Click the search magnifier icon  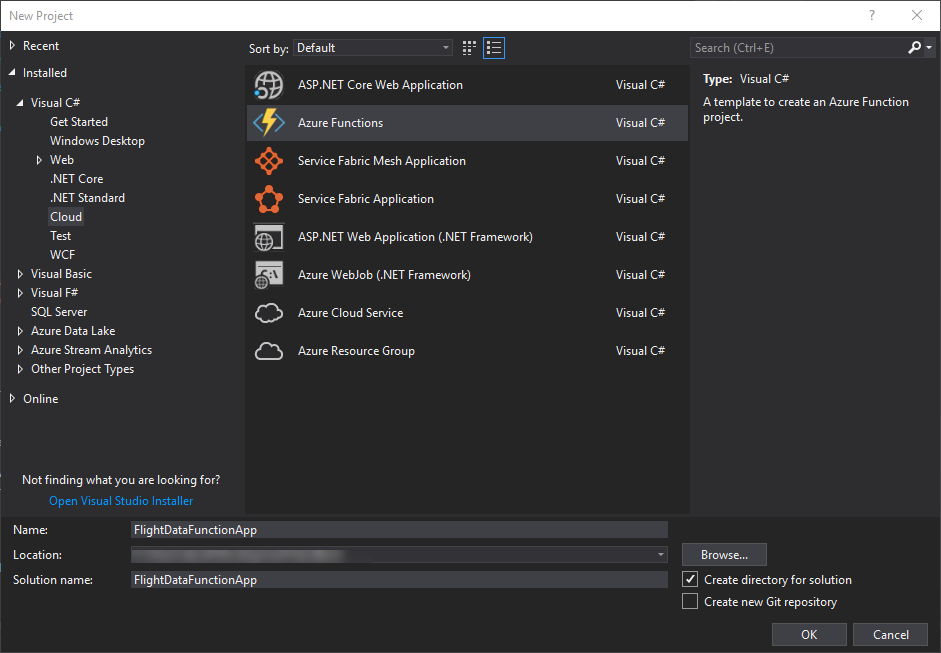[914, 47]
